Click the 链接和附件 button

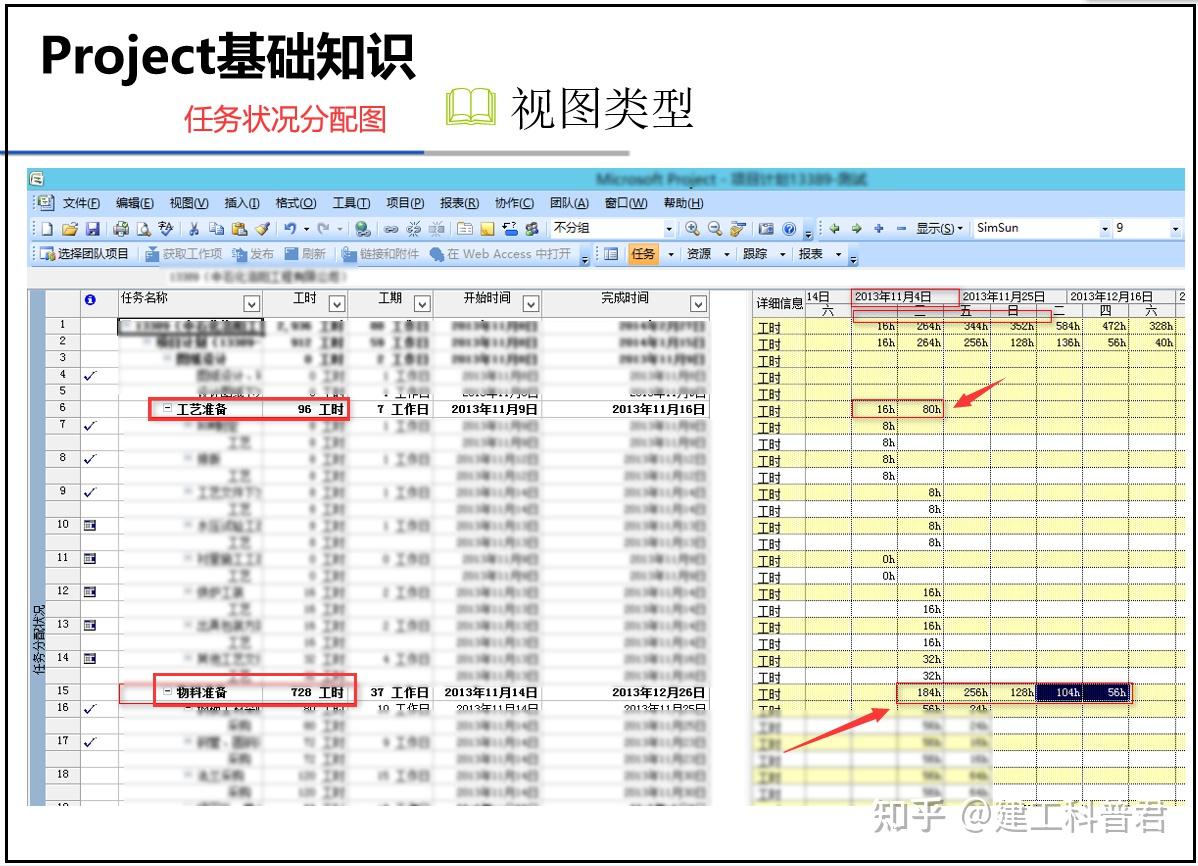click(380, 254)
